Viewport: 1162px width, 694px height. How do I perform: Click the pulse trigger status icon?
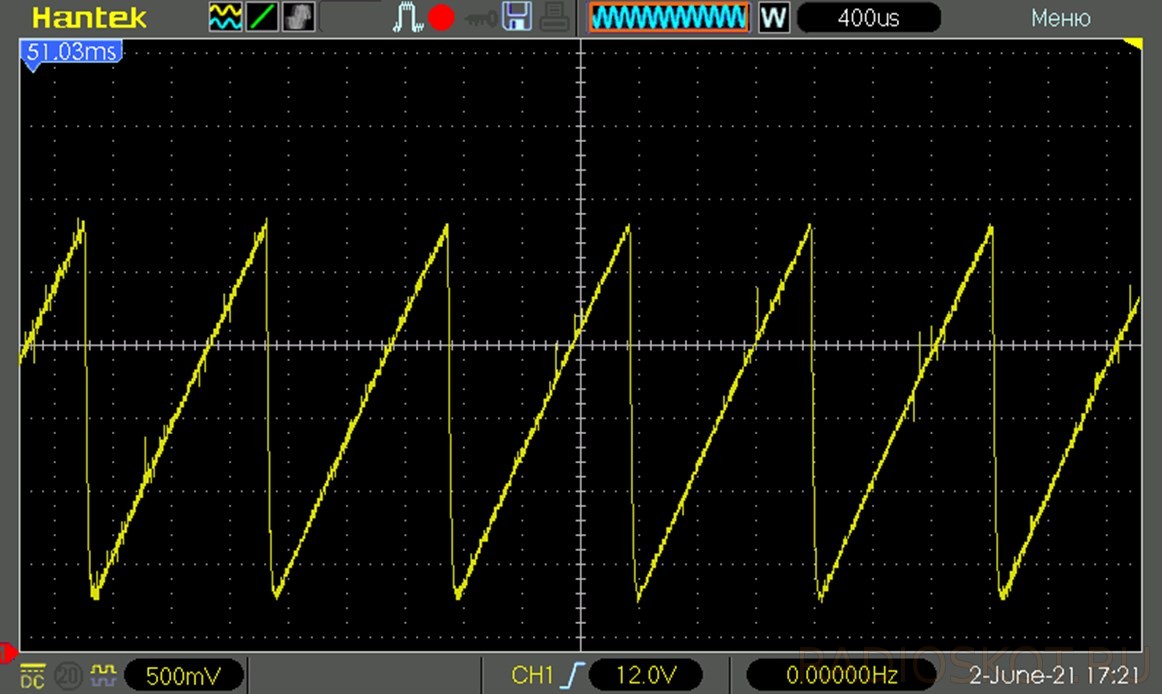click(x=407, y=17)
